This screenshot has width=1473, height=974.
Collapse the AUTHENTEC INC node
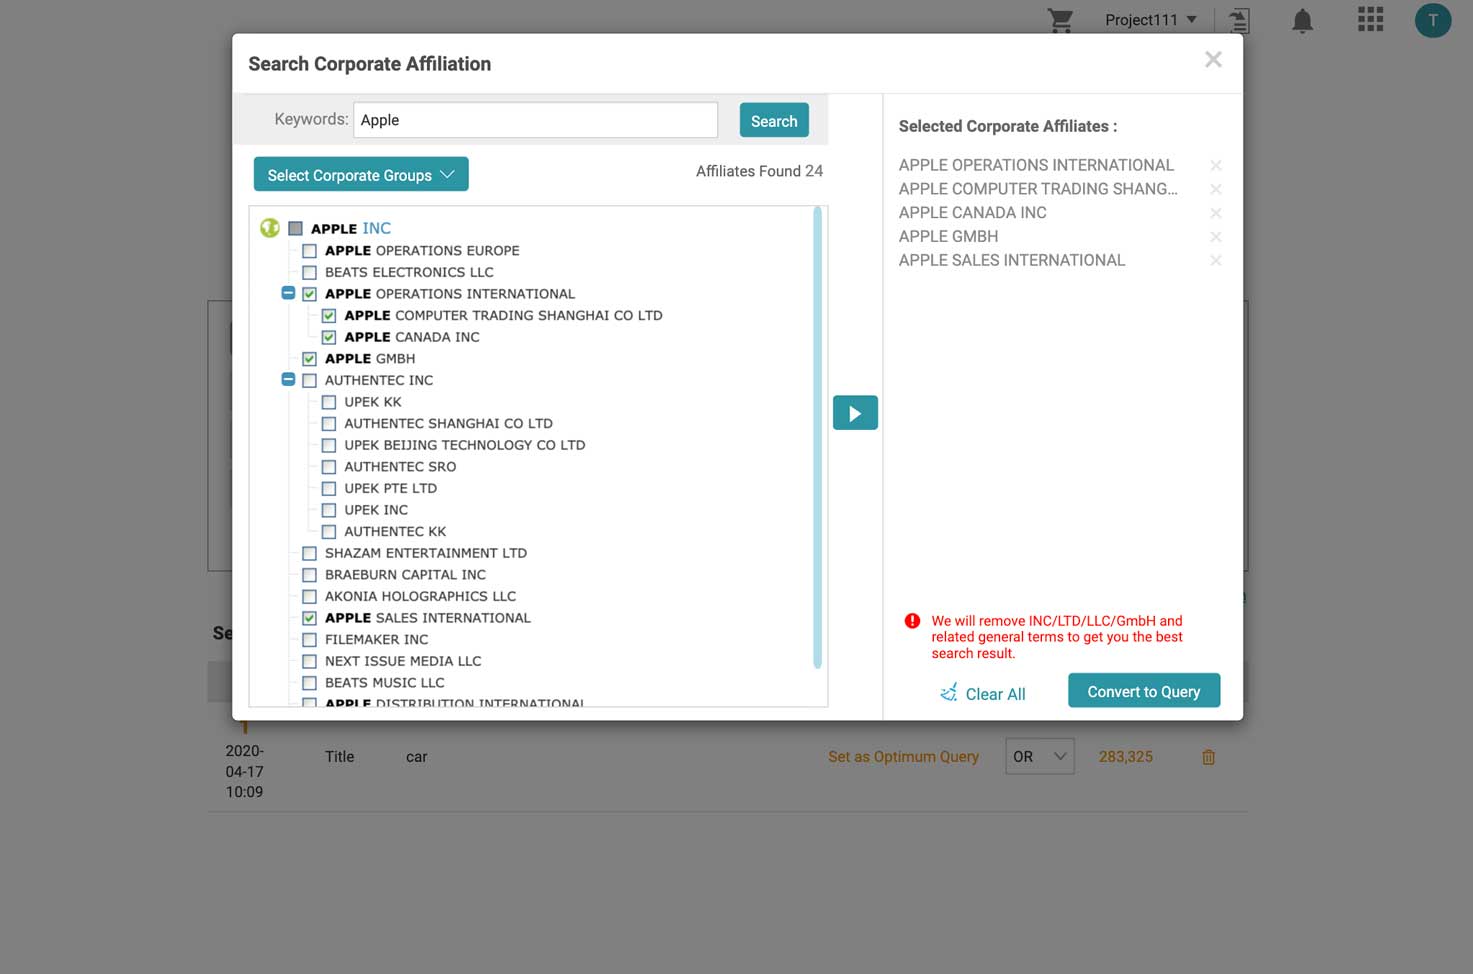288,379
